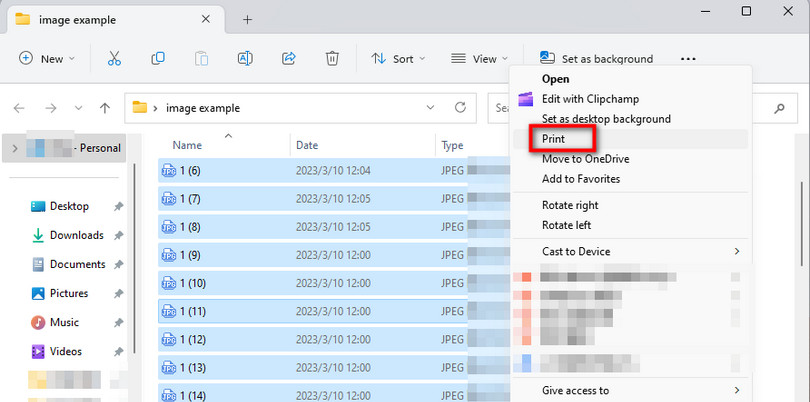This screenshot has width=810, height=402.
Task: Select Edit with Clipchamp menu entry
Action: (x=589, y=99)
